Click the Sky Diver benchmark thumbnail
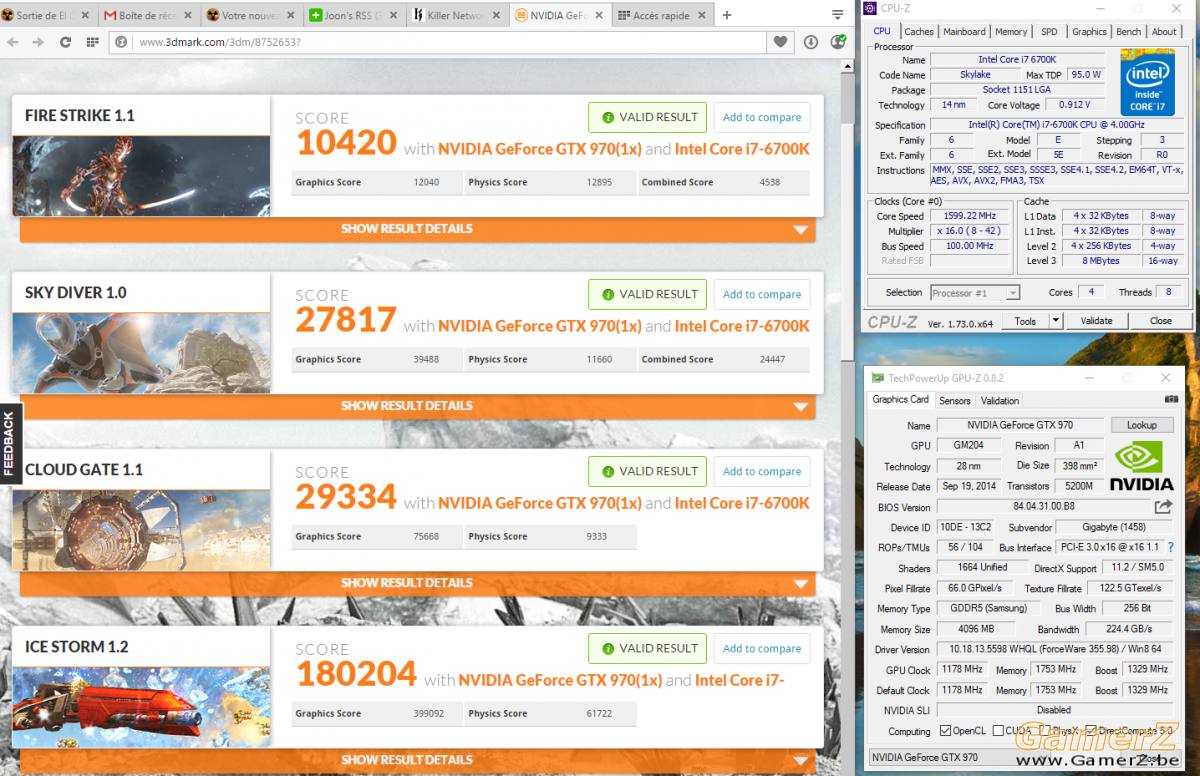 click(141, 352)
